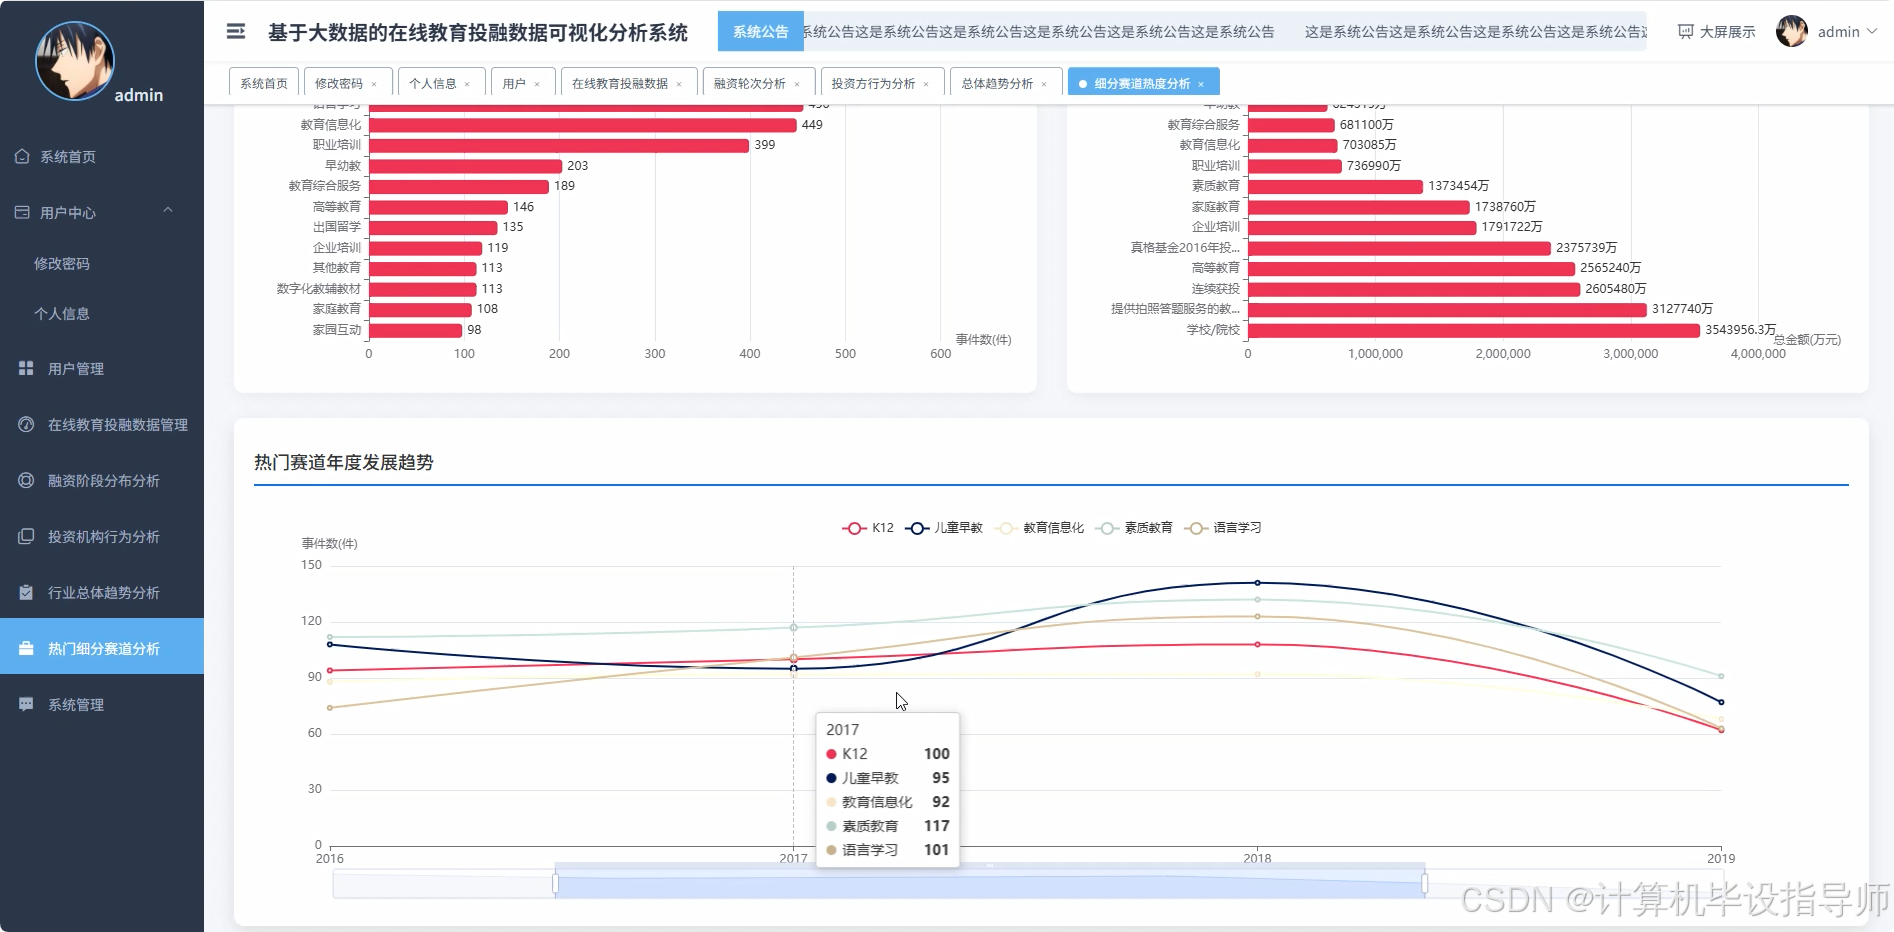The height and width of the screenshot is (932, 1894).
Task: Toggle the K12 series in chart legend
Action: (868, 528)
